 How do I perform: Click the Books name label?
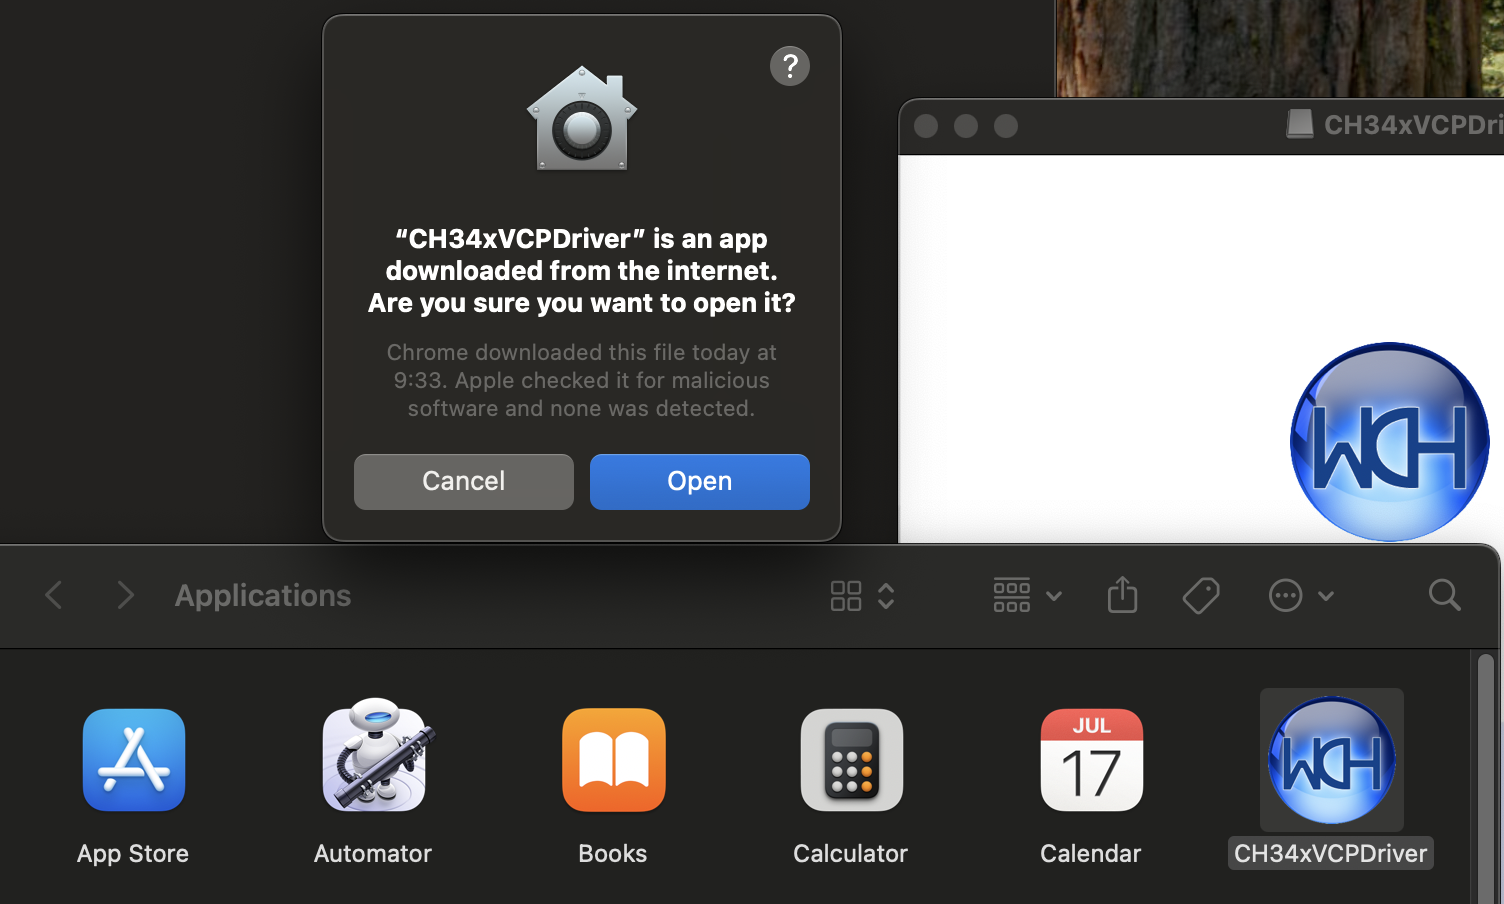click(x=613, y=853)
